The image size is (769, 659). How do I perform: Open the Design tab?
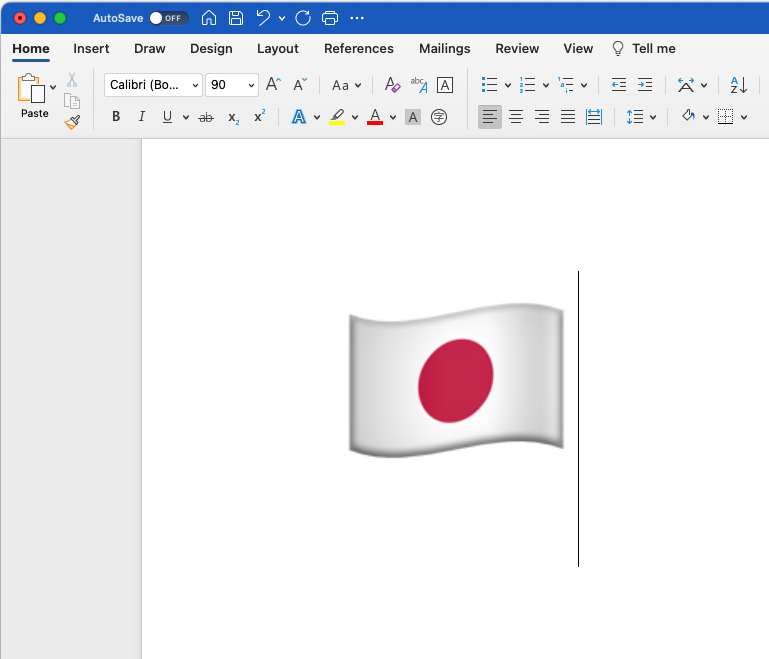211,49
